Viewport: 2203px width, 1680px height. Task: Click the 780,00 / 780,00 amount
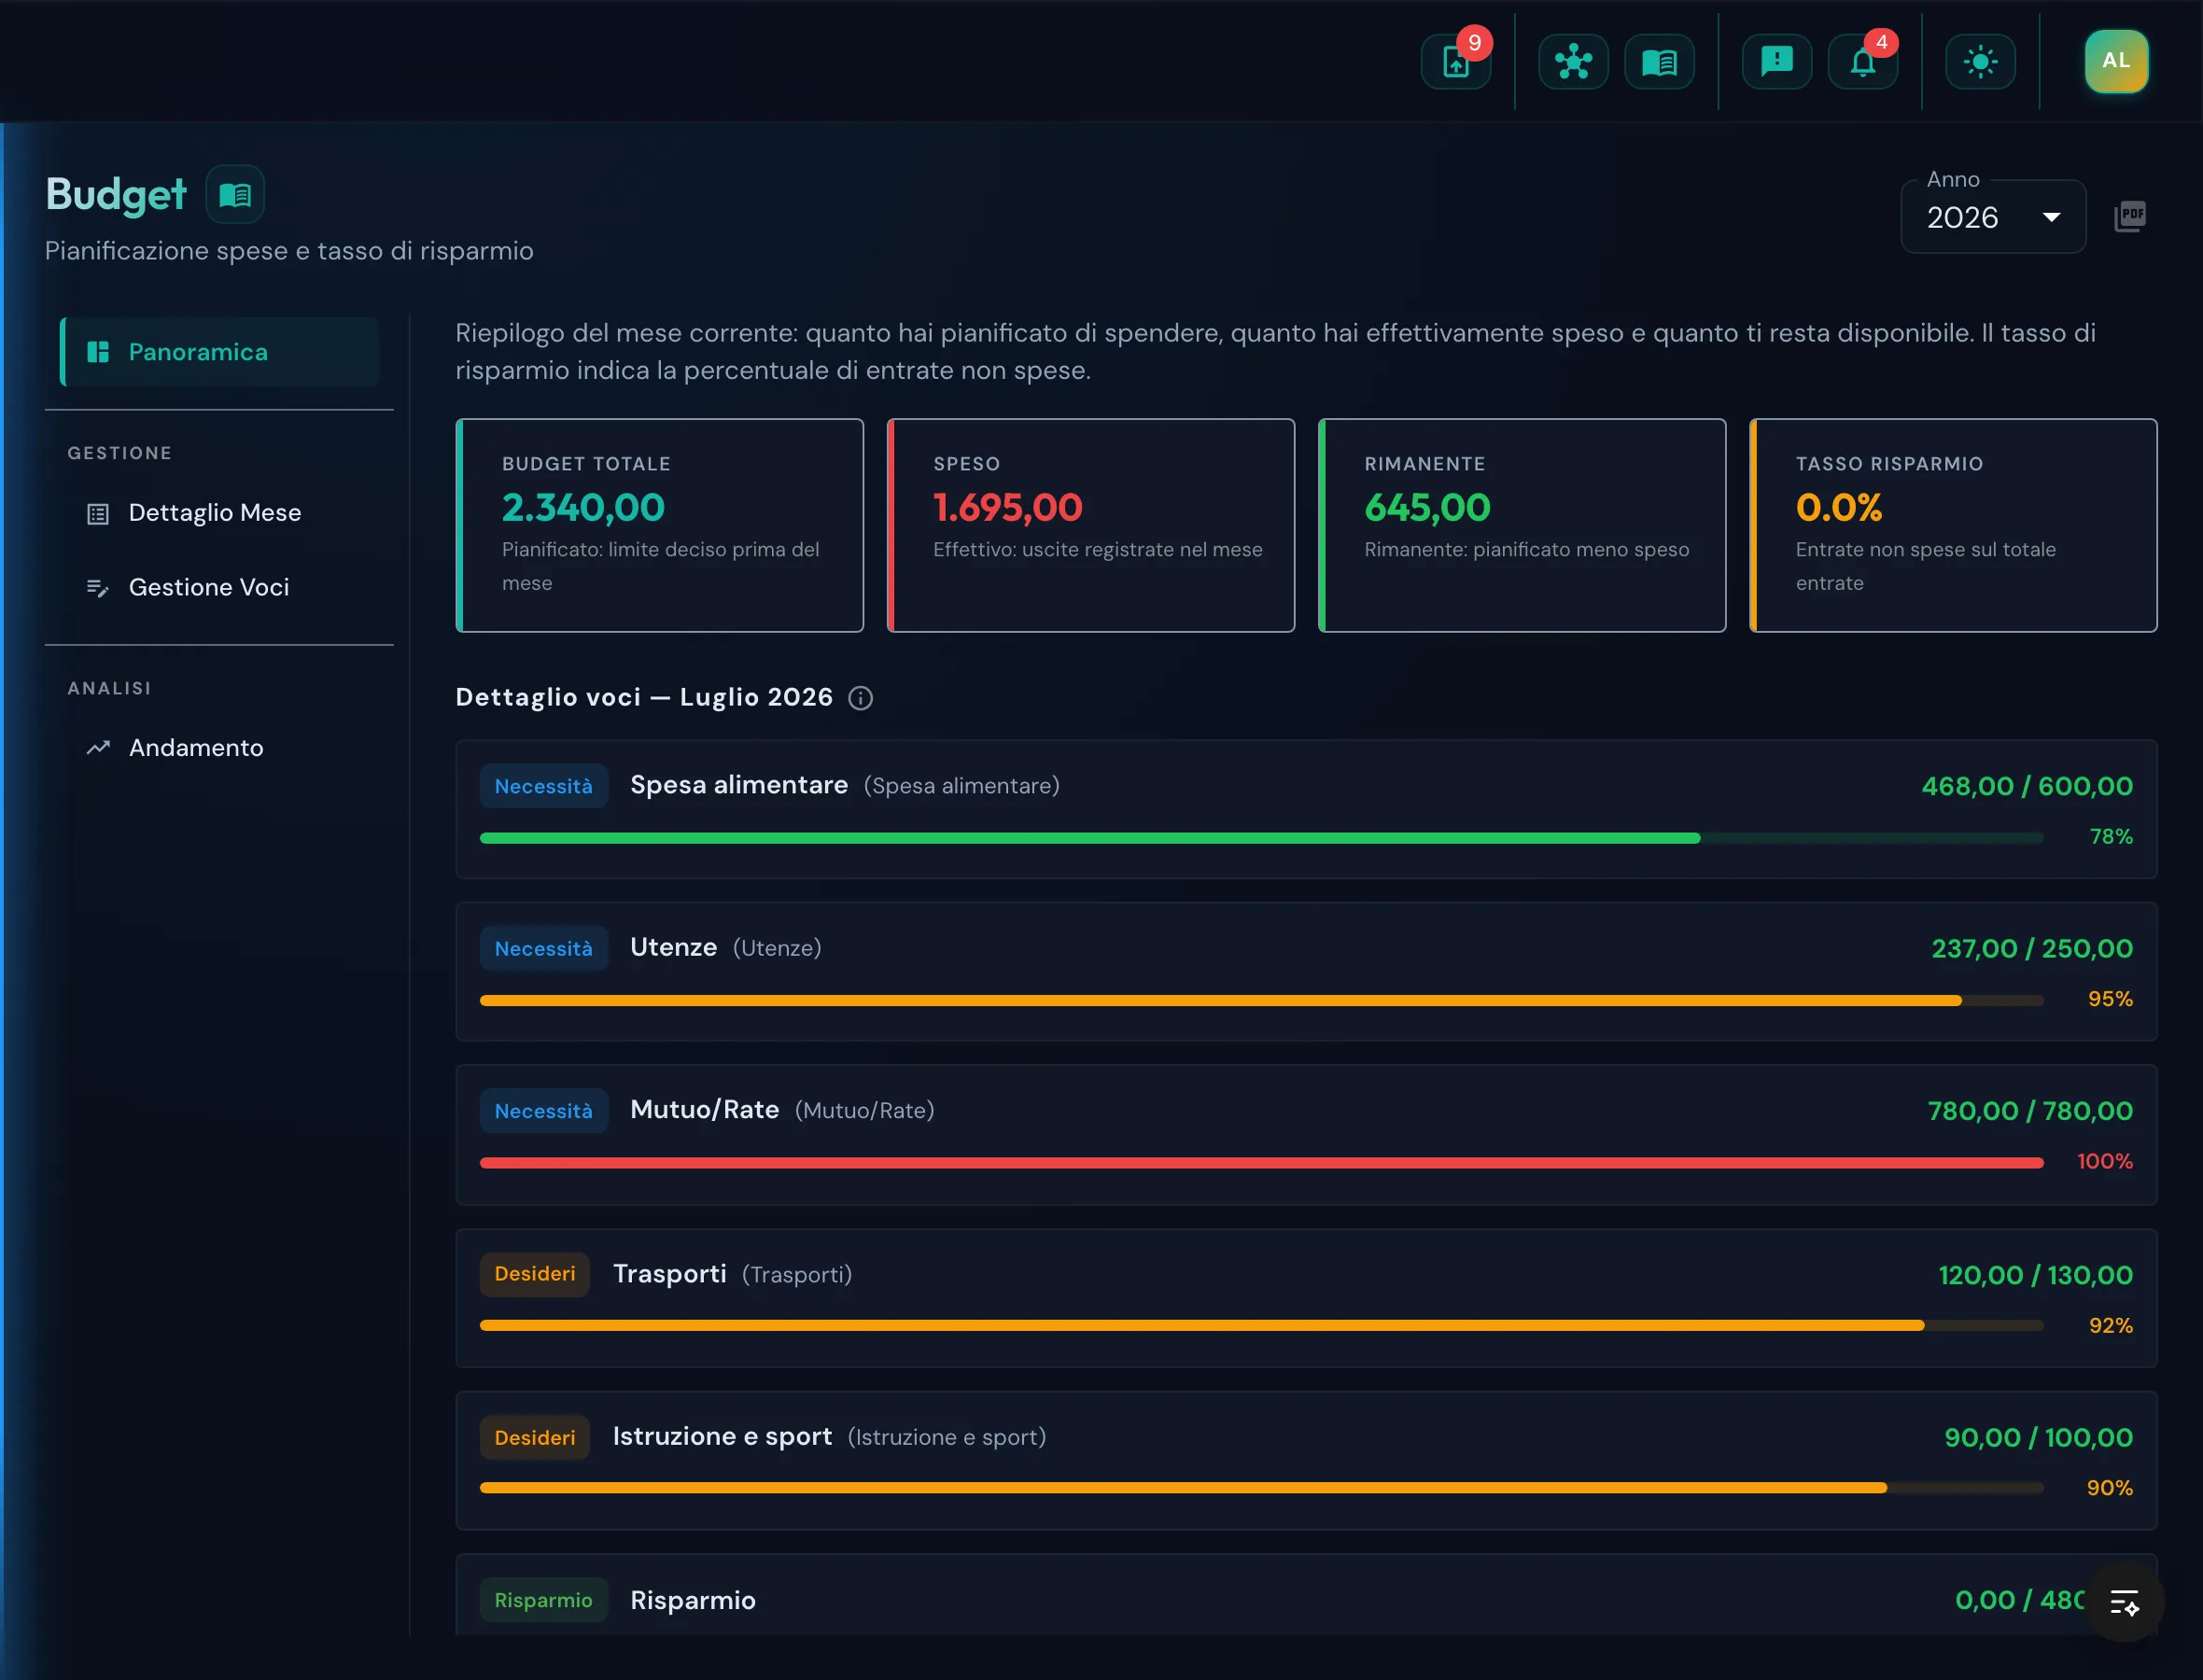[2030, 1111]
